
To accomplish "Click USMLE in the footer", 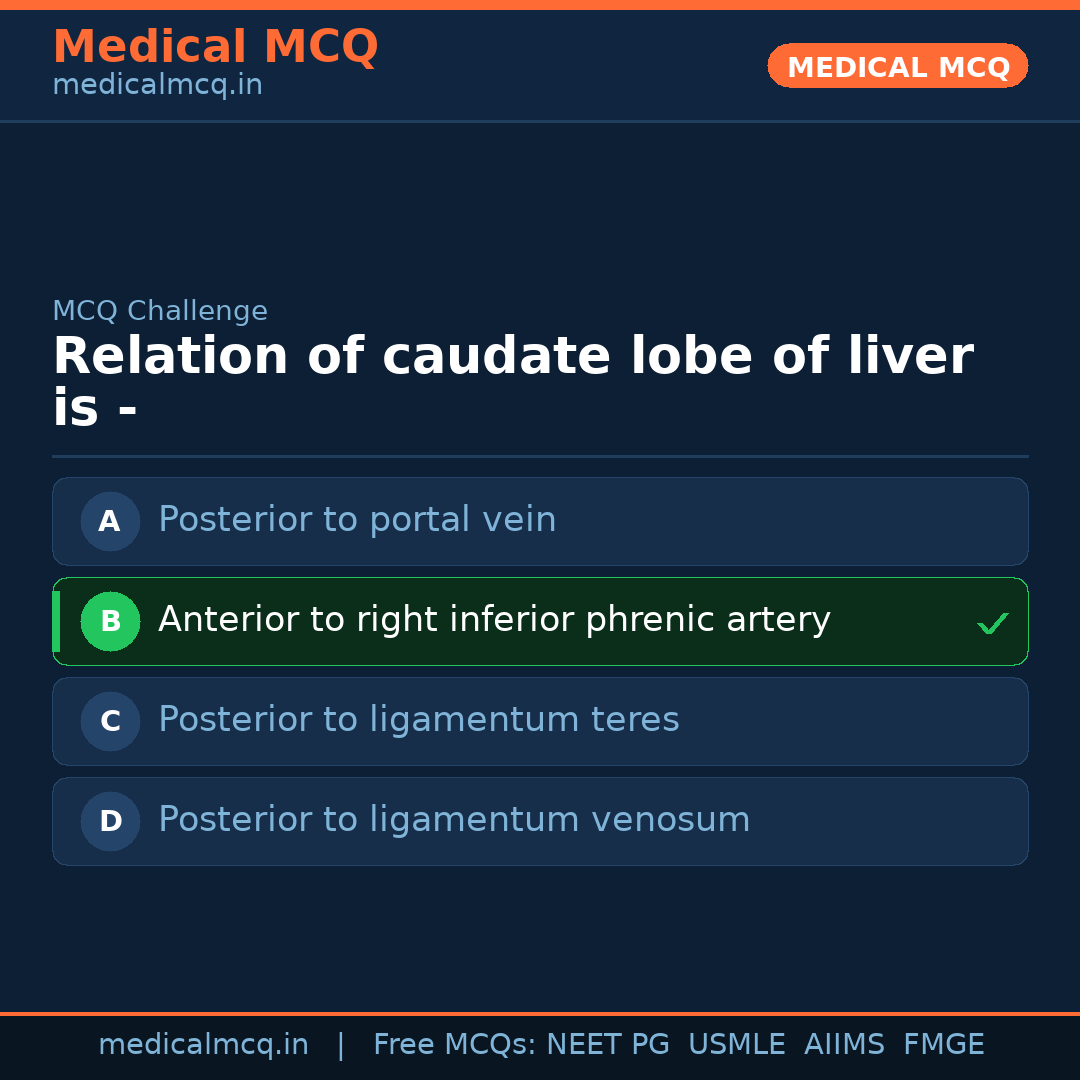I will pos(736,1045).
